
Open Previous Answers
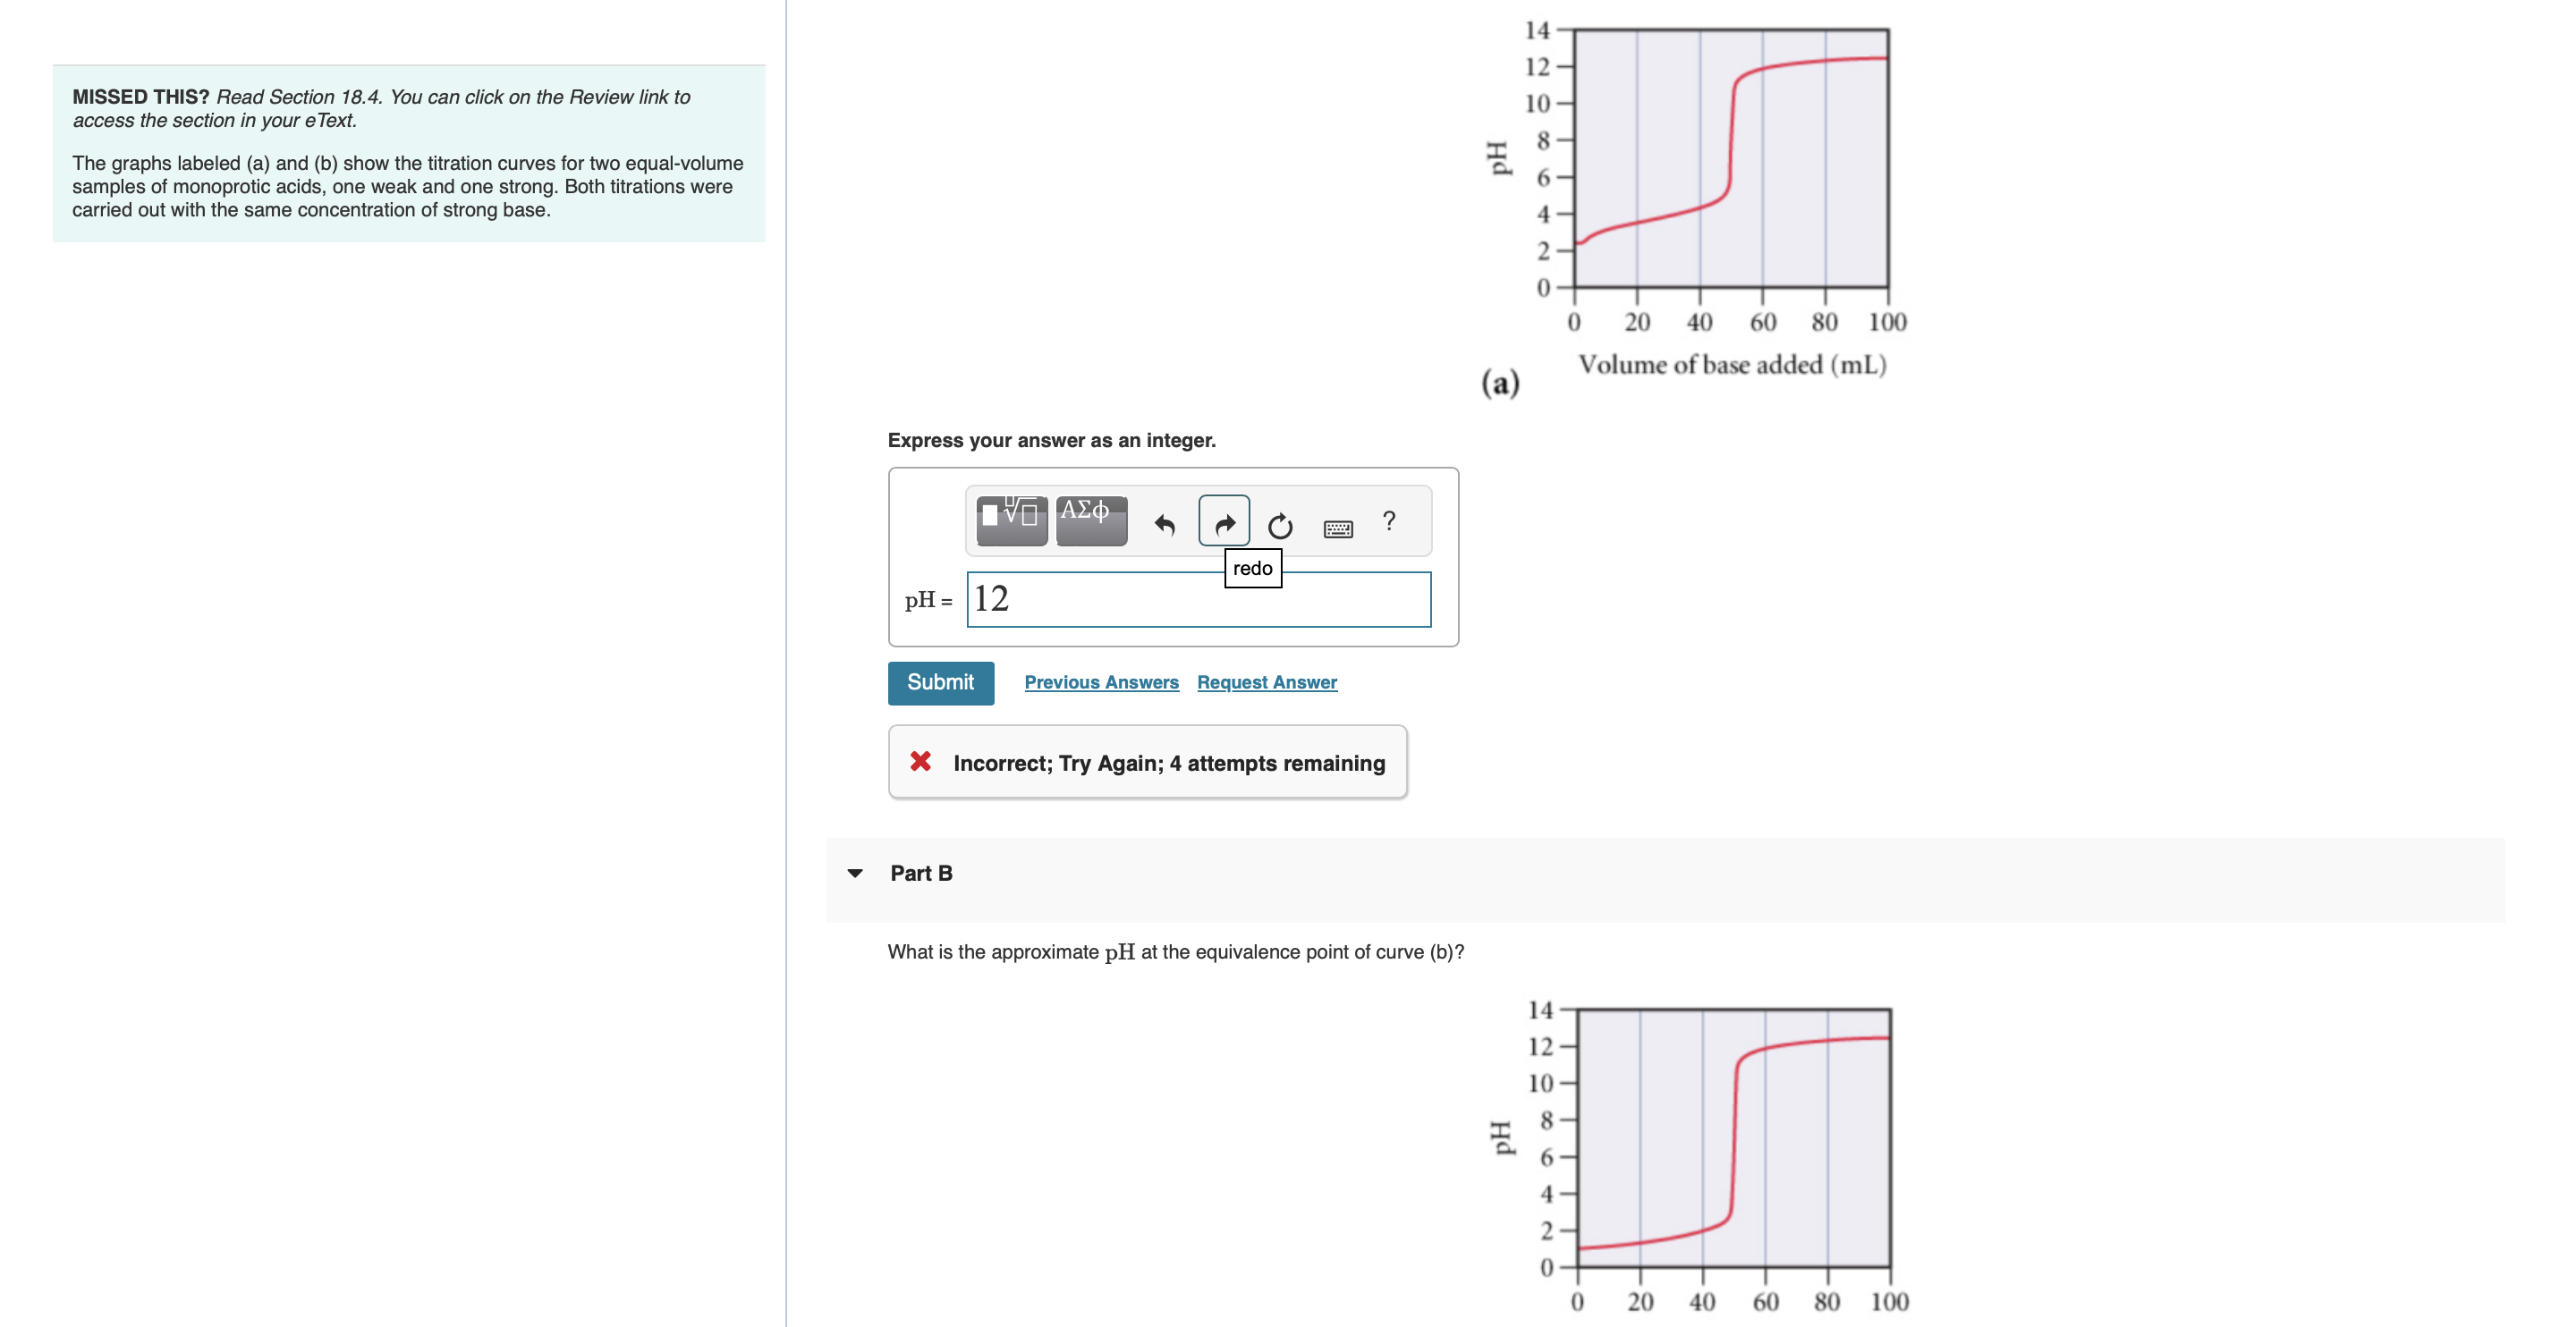1101,682
